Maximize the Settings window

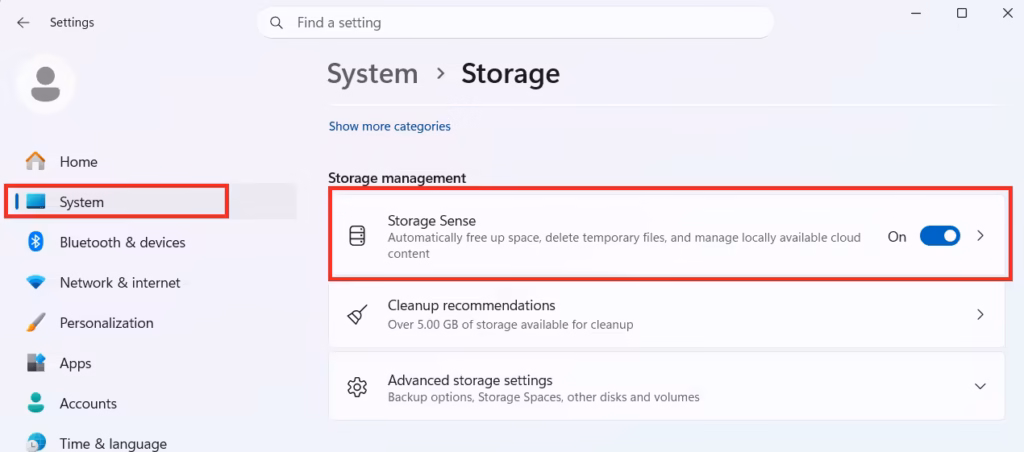[962, 12]
